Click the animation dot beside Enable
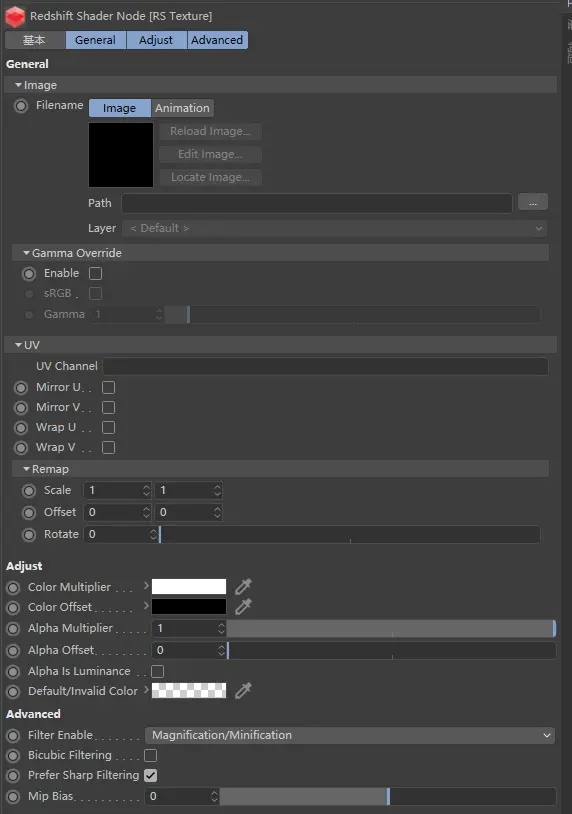 (x=29, y=274)
